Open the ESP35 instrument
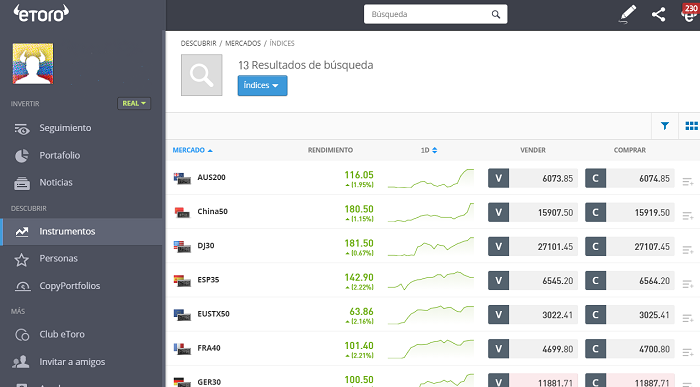The height and width of the screenshot is (387, 700). (208, 279)
